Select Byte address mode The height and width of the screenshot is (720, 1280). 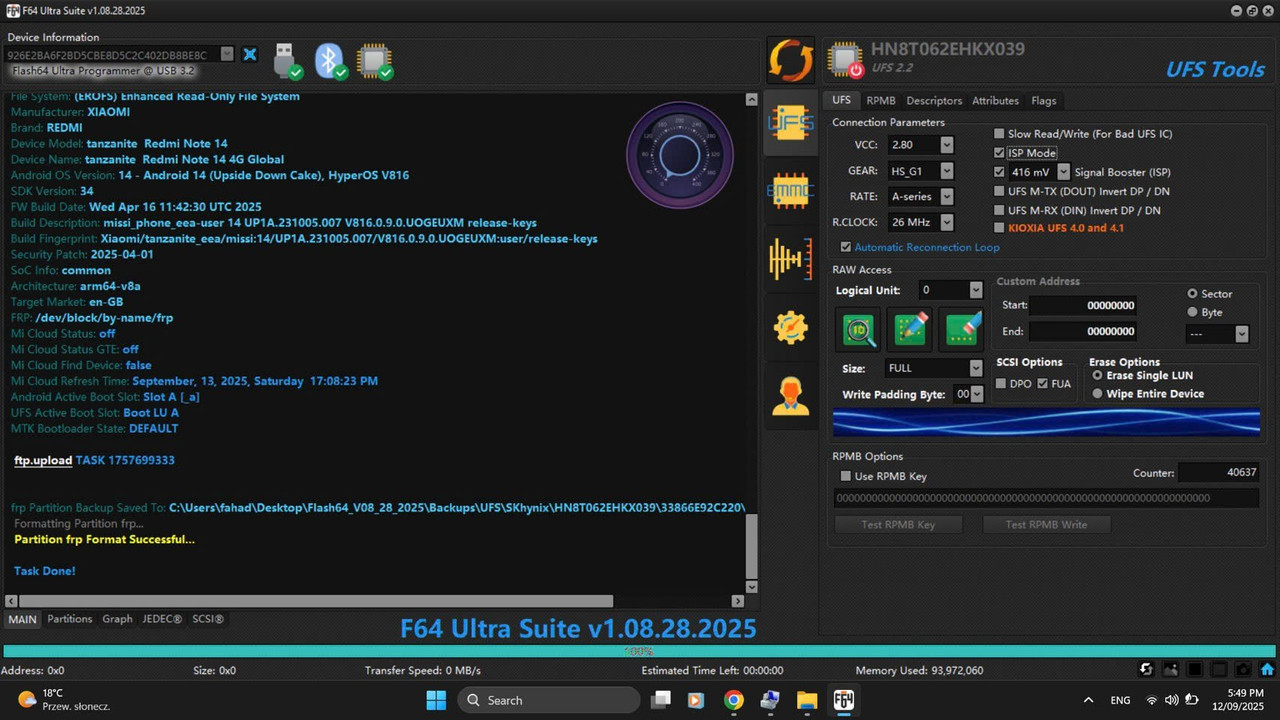(x=1192, y=312)
